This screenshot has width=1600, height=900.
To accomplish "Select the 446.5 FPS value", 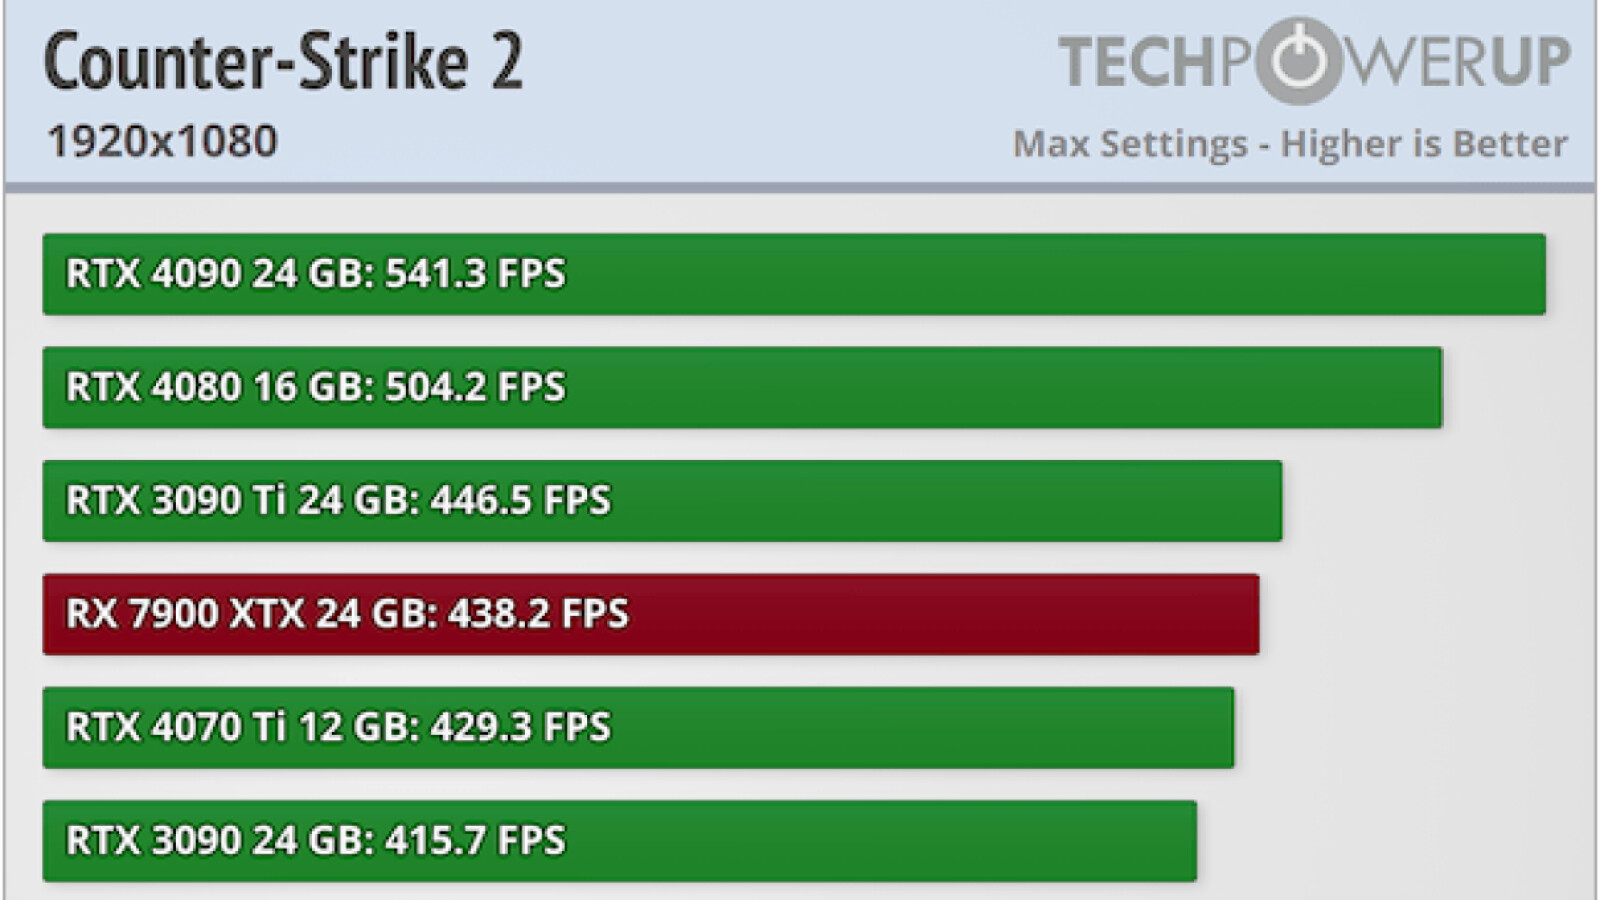I will click(520, 500).
